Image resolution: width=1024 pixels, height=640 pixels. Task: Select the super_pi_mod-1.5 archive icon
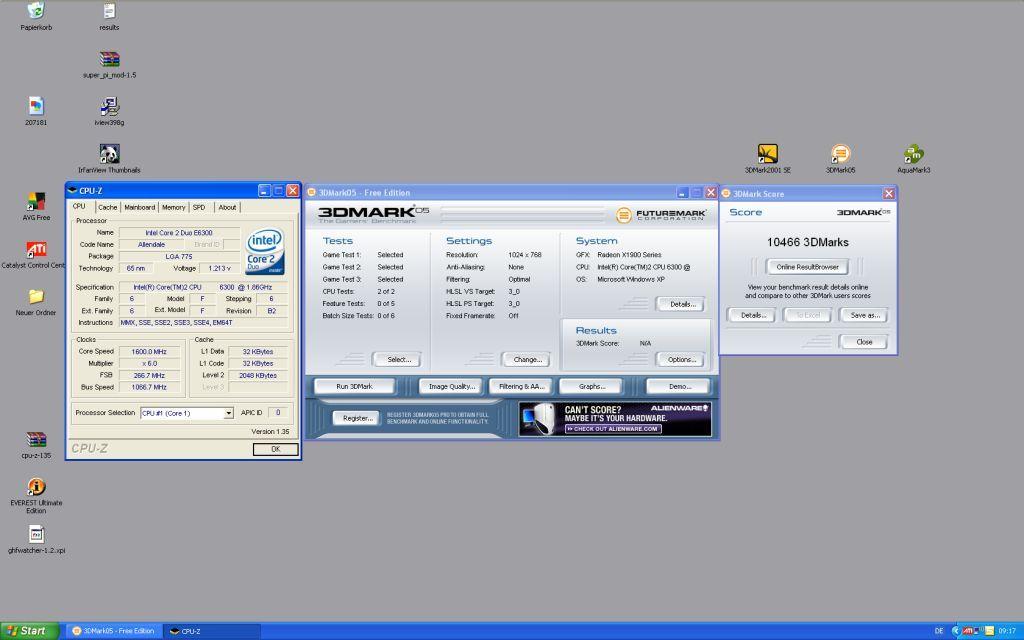(x=109, y=59)
